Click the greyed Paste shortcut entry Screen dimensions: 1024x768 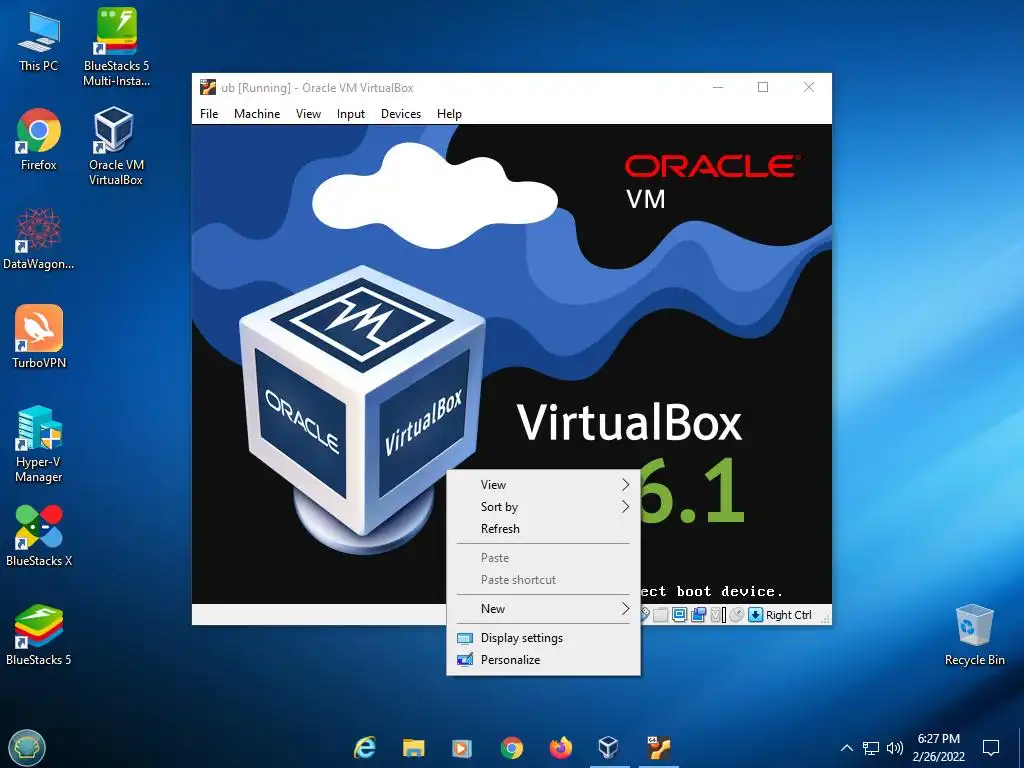coord(543,580)
